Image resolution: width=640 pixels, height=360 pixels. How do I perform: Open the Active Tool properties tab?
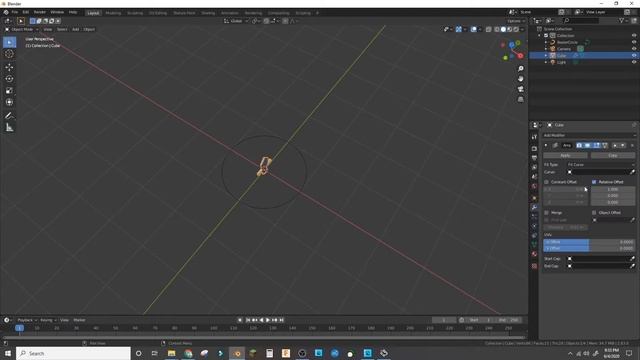[534, 137]
